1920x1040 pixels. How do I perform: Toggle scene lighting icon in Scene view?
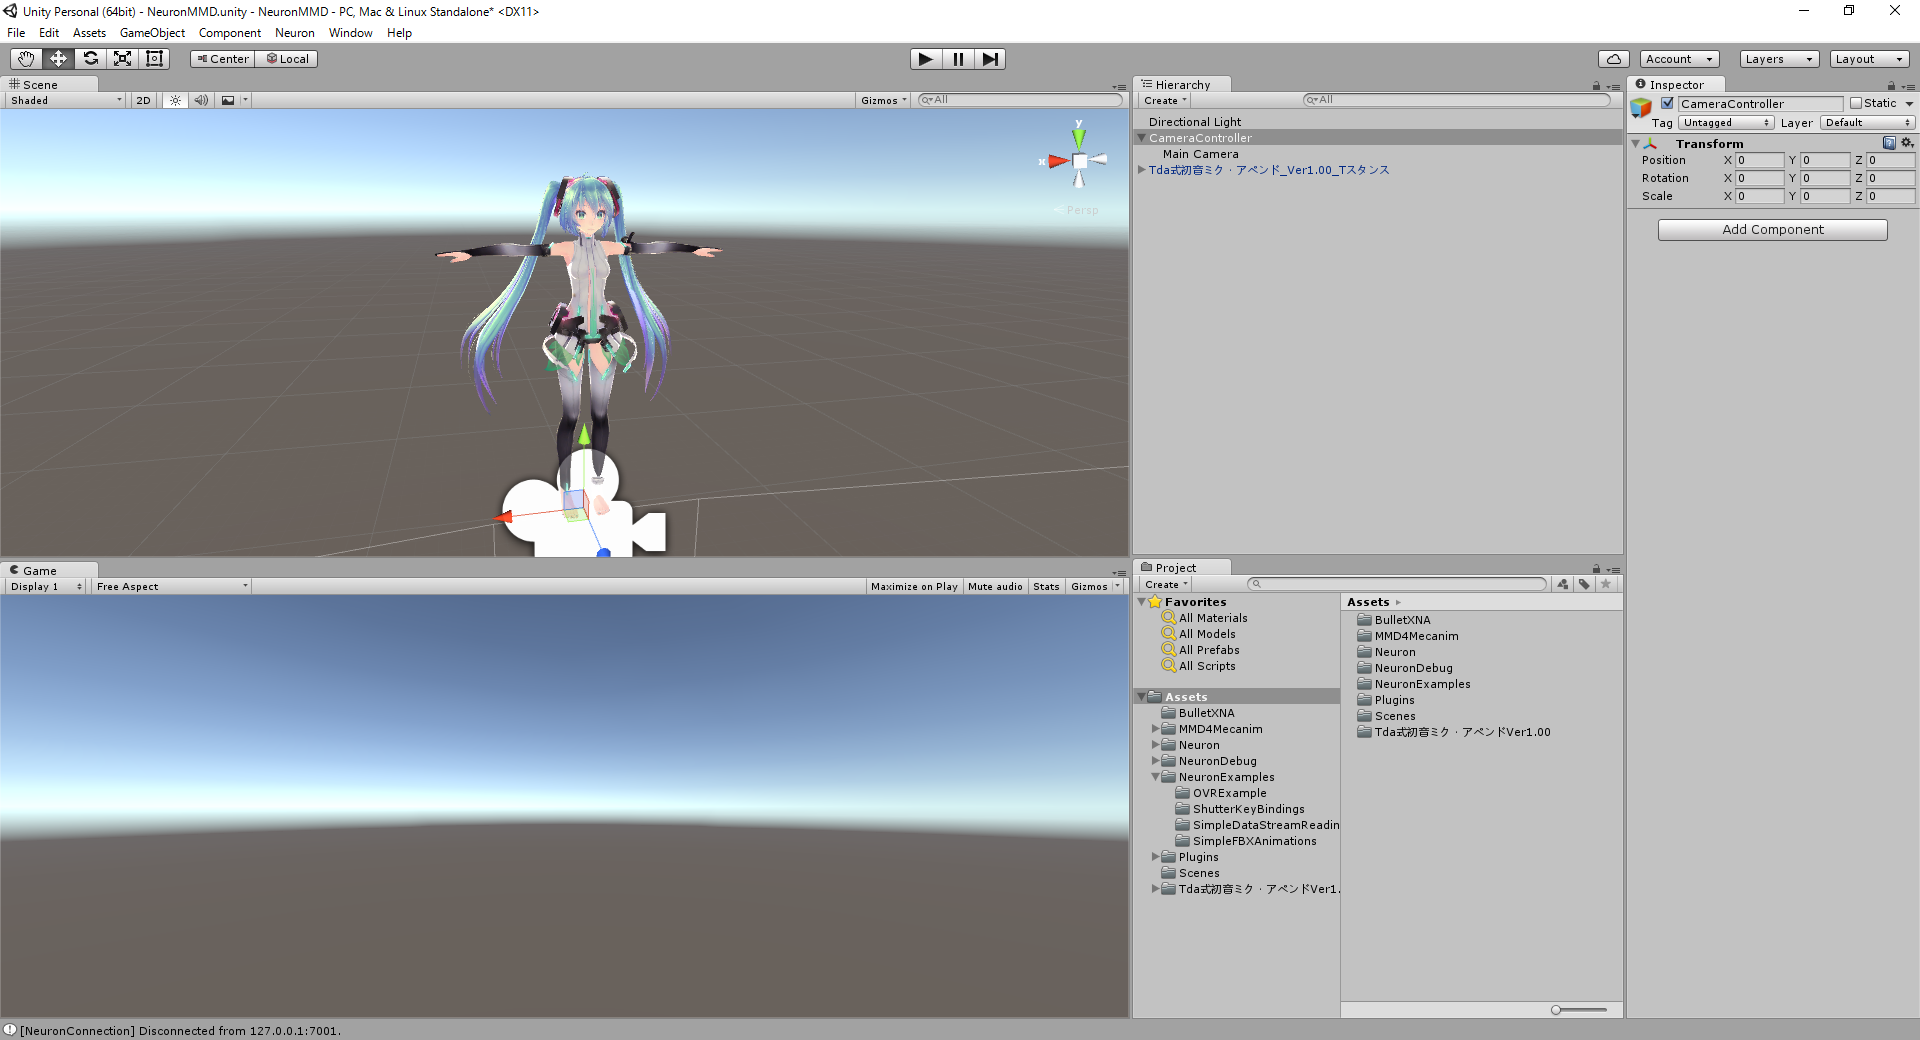click(x=175, y=100)
